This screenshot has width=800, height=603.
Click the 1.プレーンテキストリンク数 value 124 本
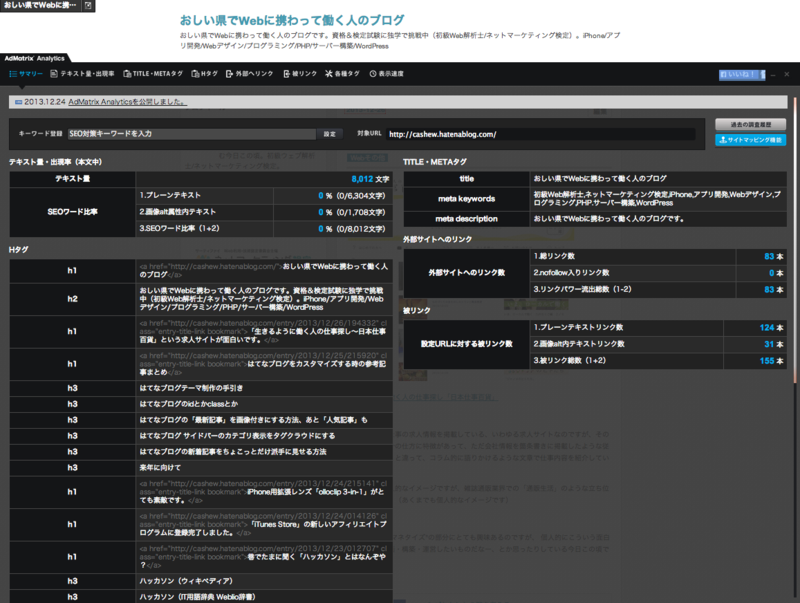pyautogui.click(x=771, y=328)
